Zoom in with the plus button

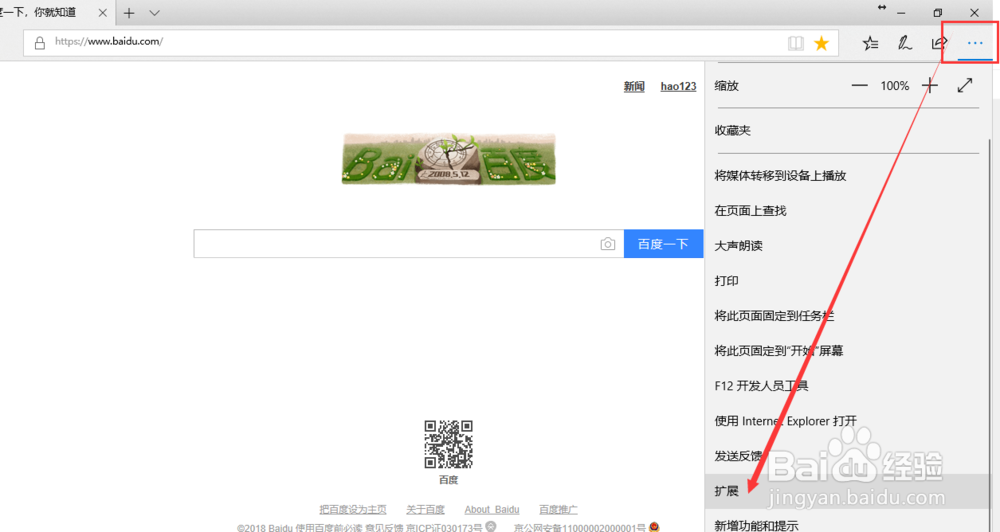pyautogui.click(x=929, y=85)
